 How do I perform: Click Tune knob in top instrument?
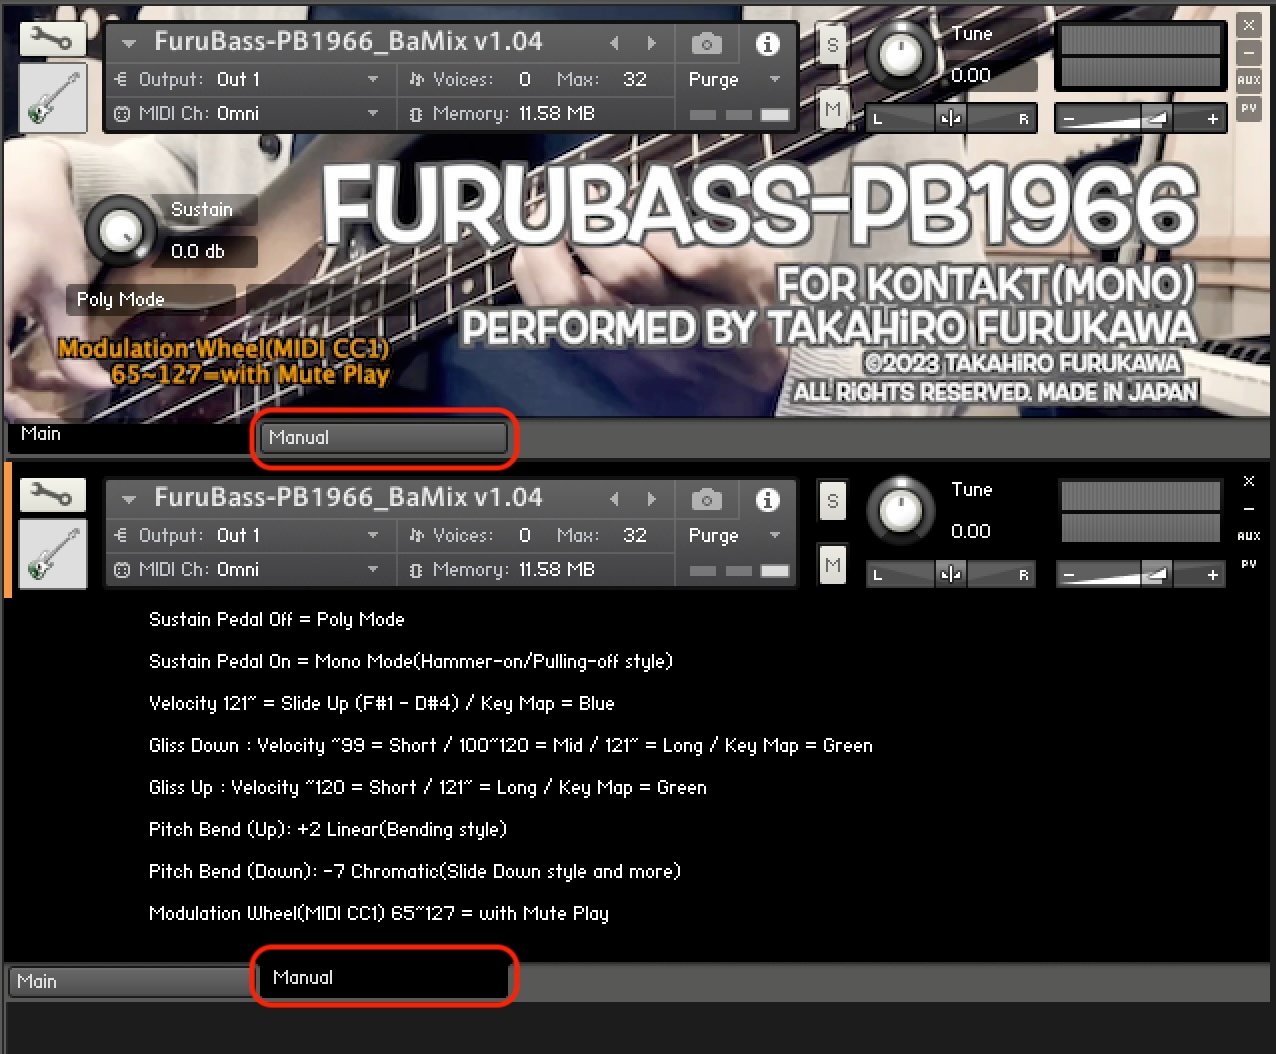click(x=901, y=54)
